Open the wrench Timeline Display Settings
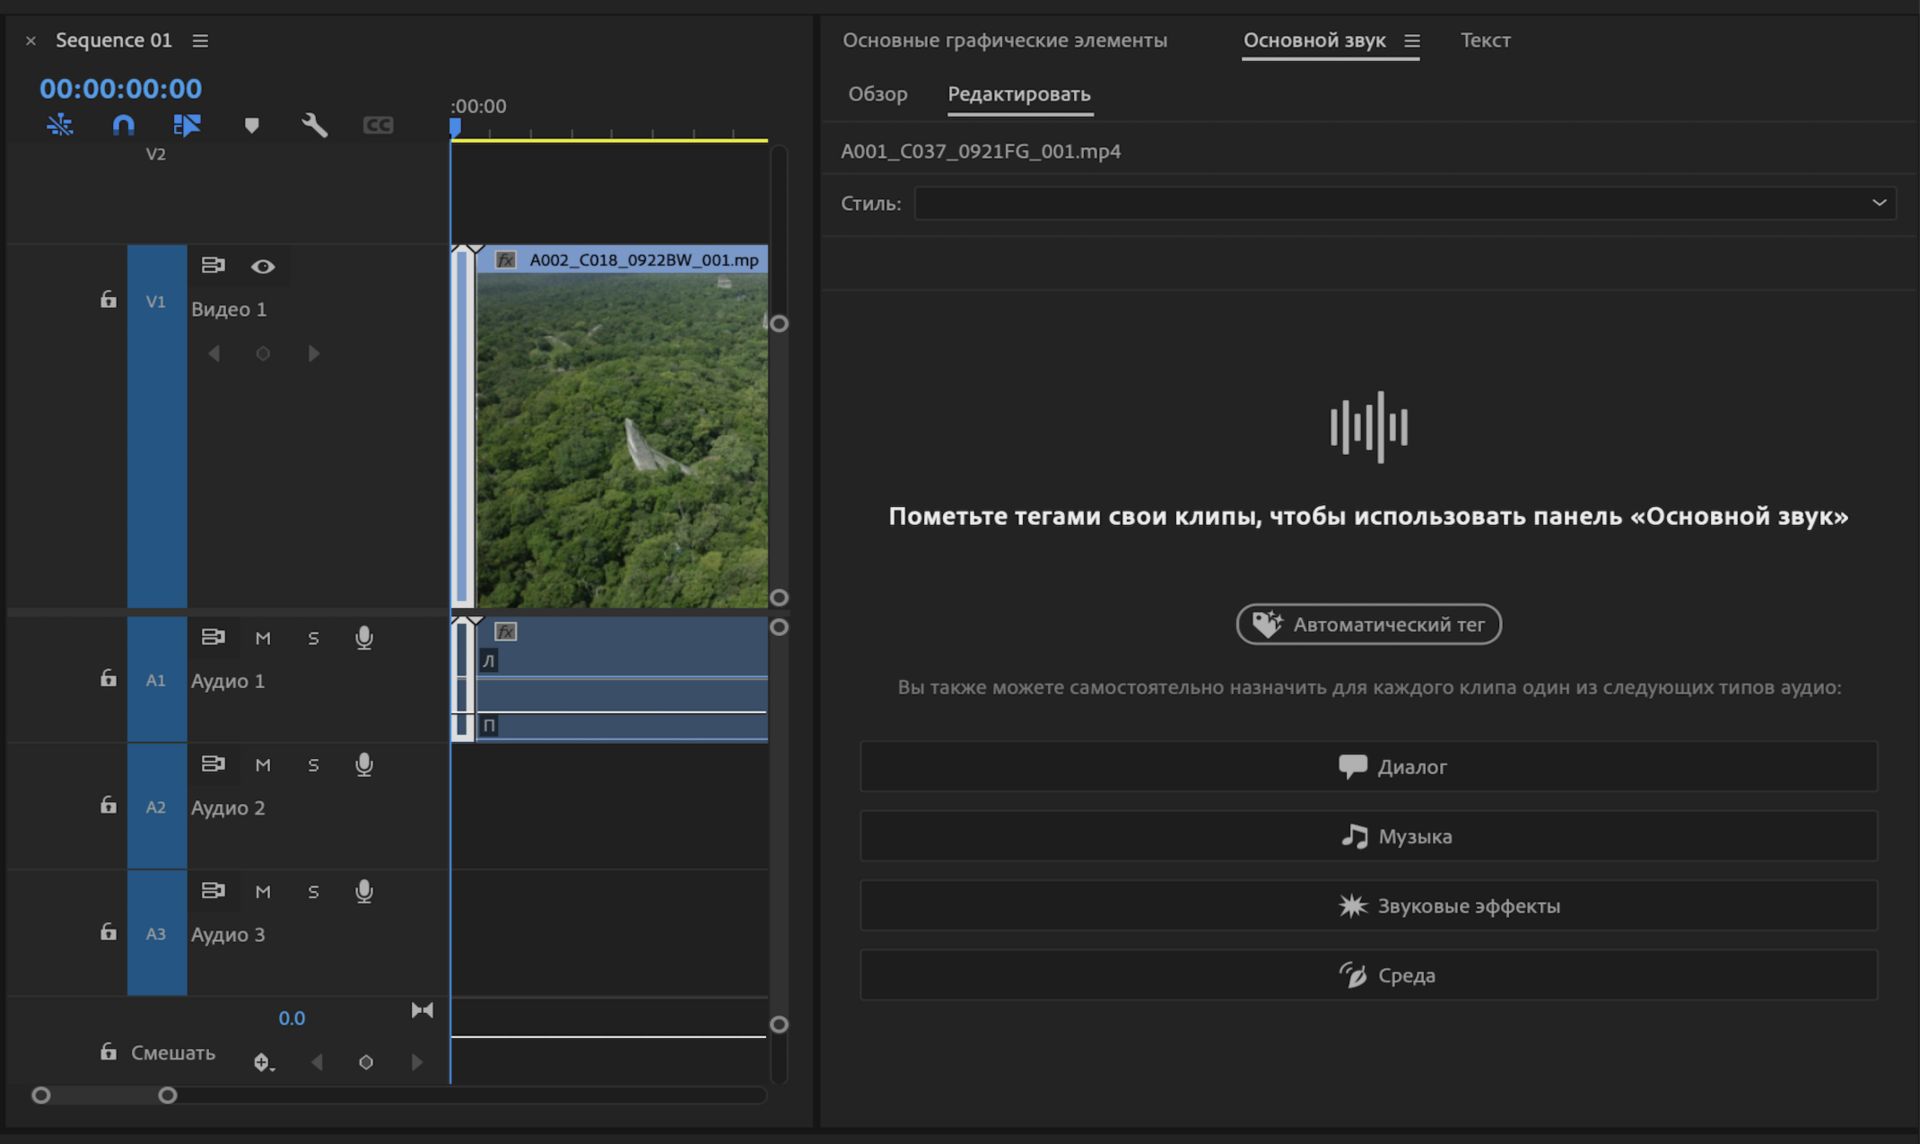This screenshot has width=1920, height=1144. [x=315, y=125]
